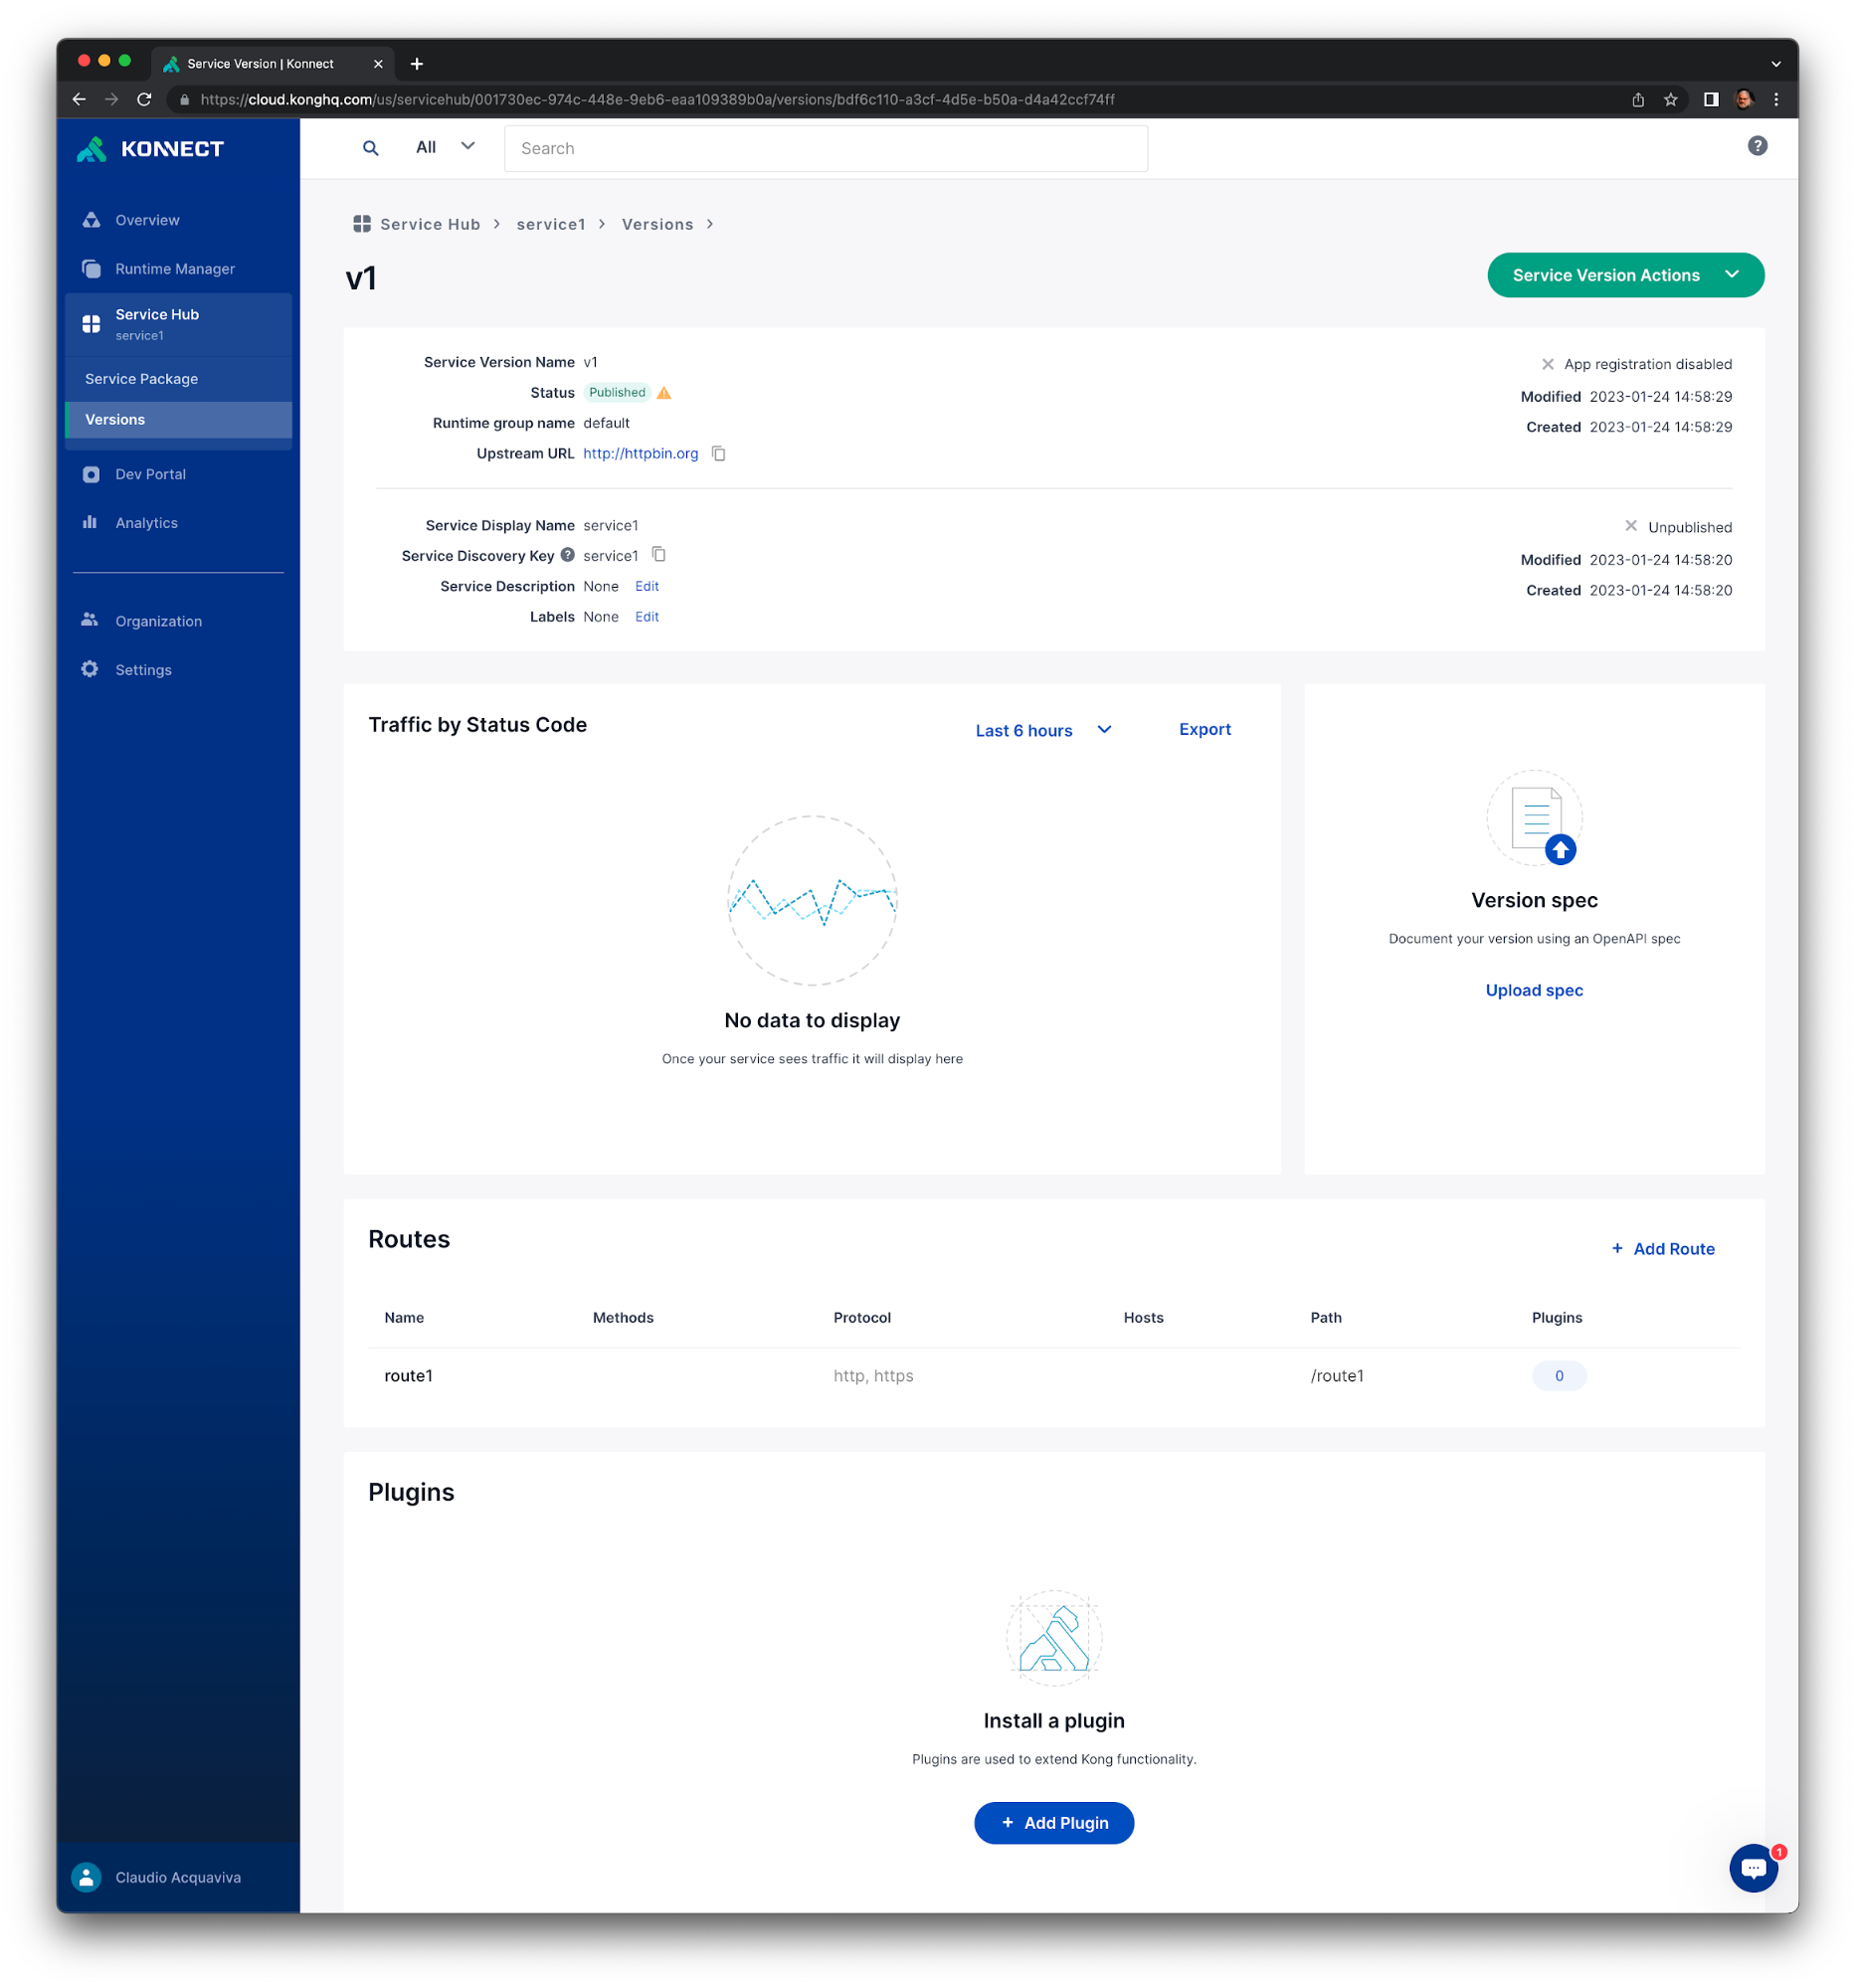Click the route1 plugins count badge

click(x=1559, y=1376)
